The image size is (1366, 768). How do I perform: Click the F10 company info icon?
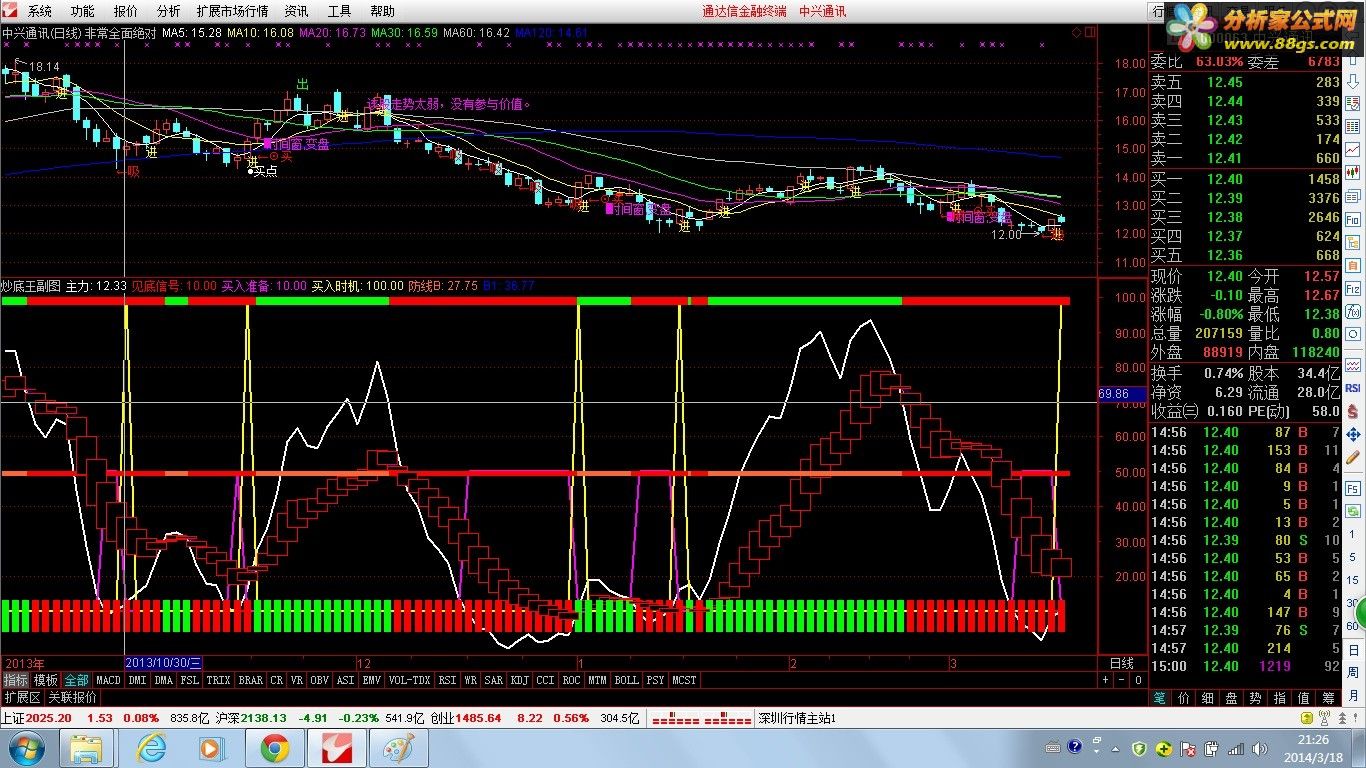coord(1353,219)
